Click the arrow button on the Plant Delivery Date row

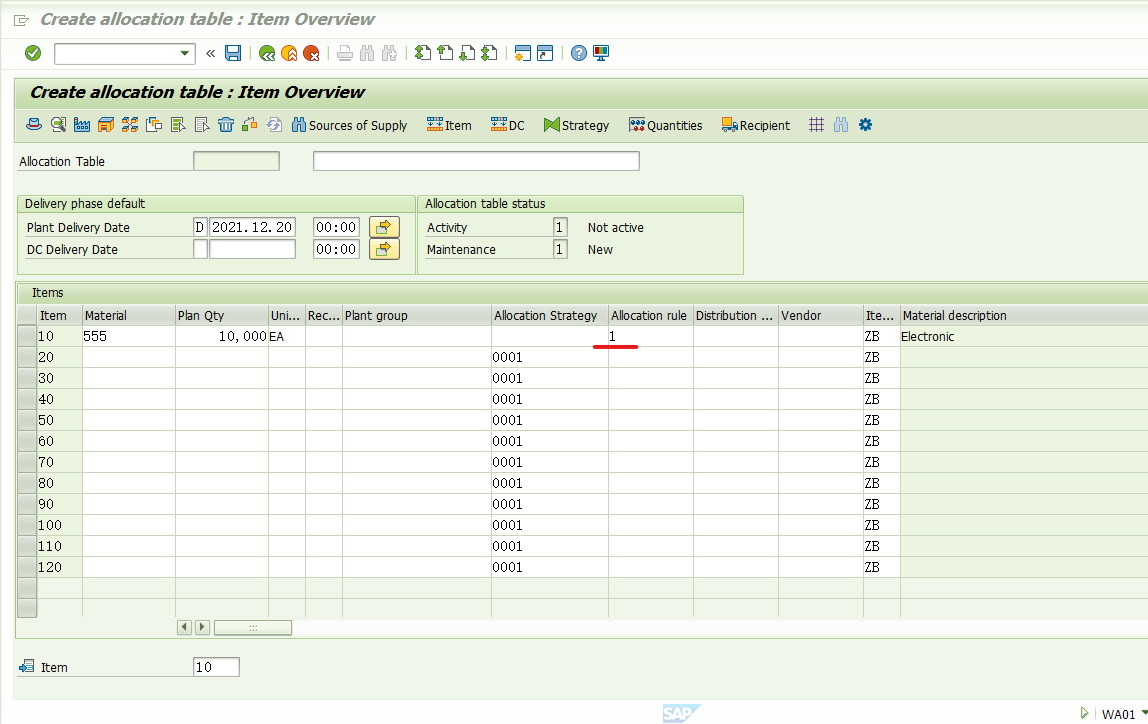tap(384, 227)
